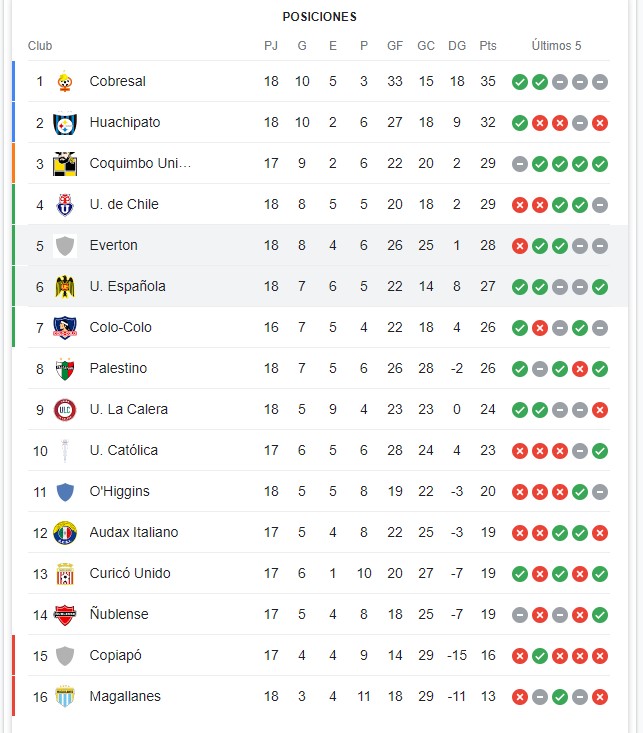The height and width of the screenshot is (733, 643).
Task: Select the Últimos 5 column header
Action: (556, 46)
